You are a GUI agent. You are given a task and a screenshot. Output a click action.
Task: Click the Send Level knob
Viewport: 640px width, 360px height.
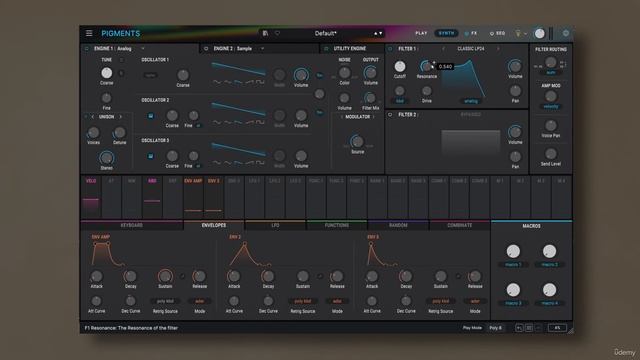pyautogui.click(x=551, y=154)
